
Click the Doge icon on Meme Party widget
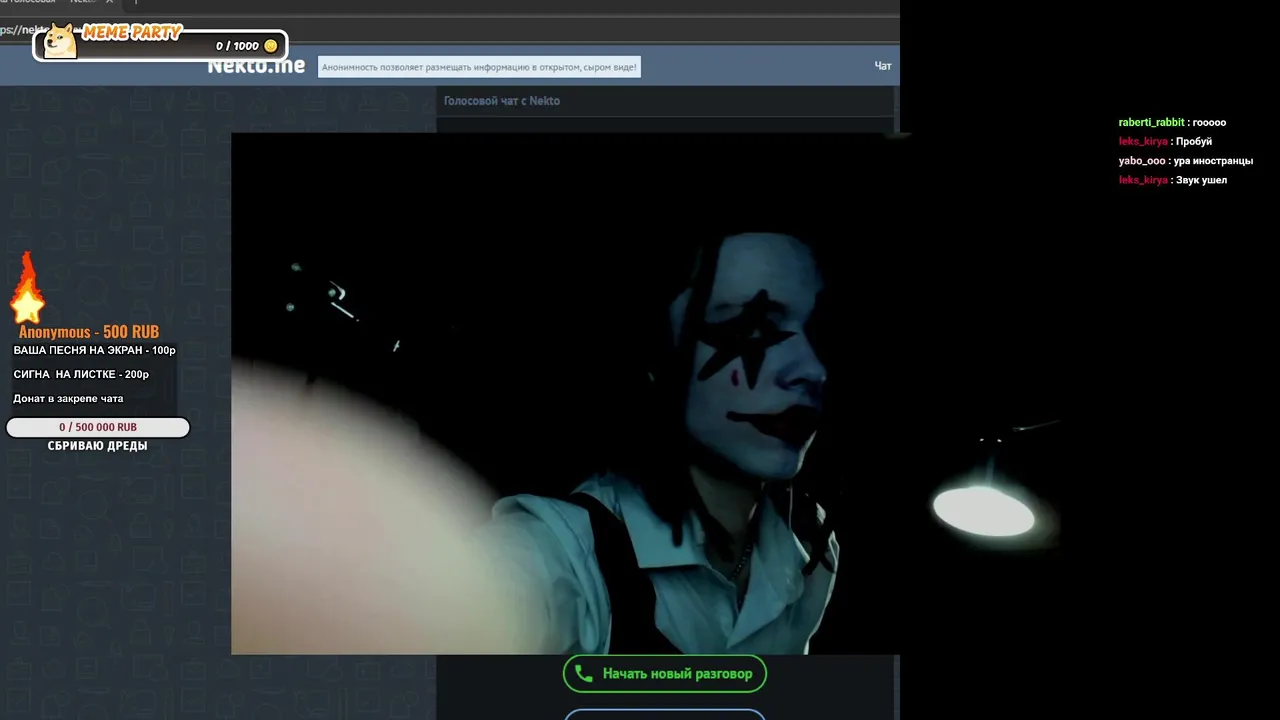60,41
